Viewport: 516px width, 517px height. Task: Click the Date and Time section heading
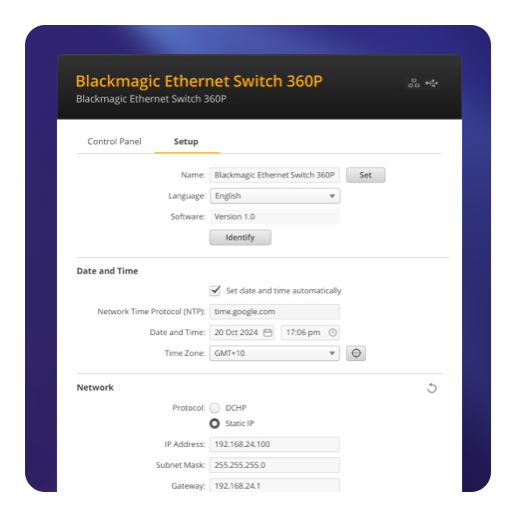[107, 271]
